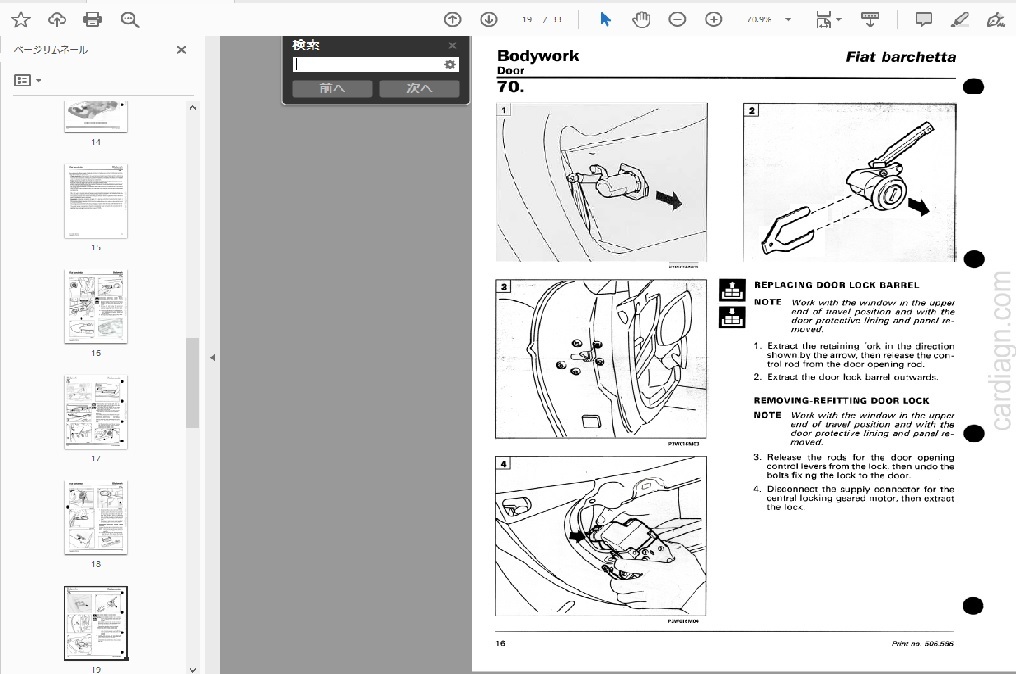Click figure 1 door barrel illustration
The image size is (1016, 674).
click(601, 183)
